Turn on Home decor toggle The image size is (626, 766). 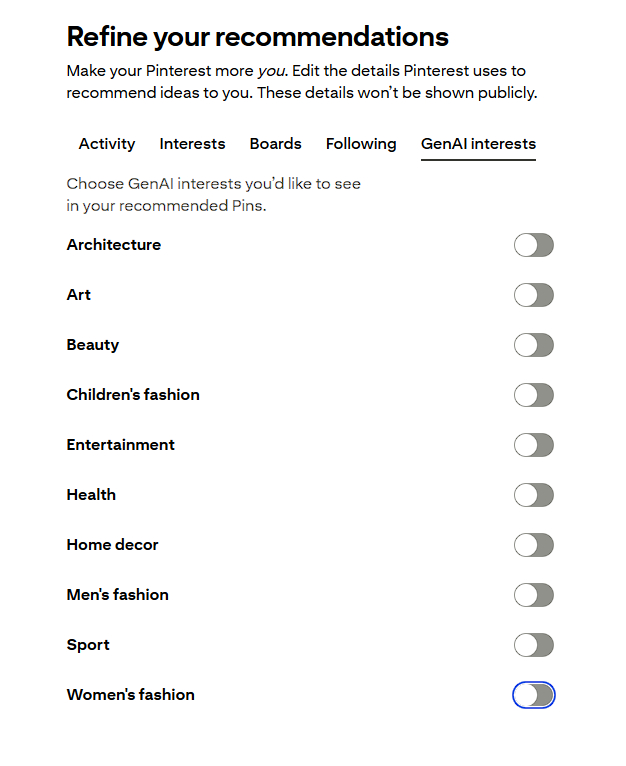[x=533, y=545]
